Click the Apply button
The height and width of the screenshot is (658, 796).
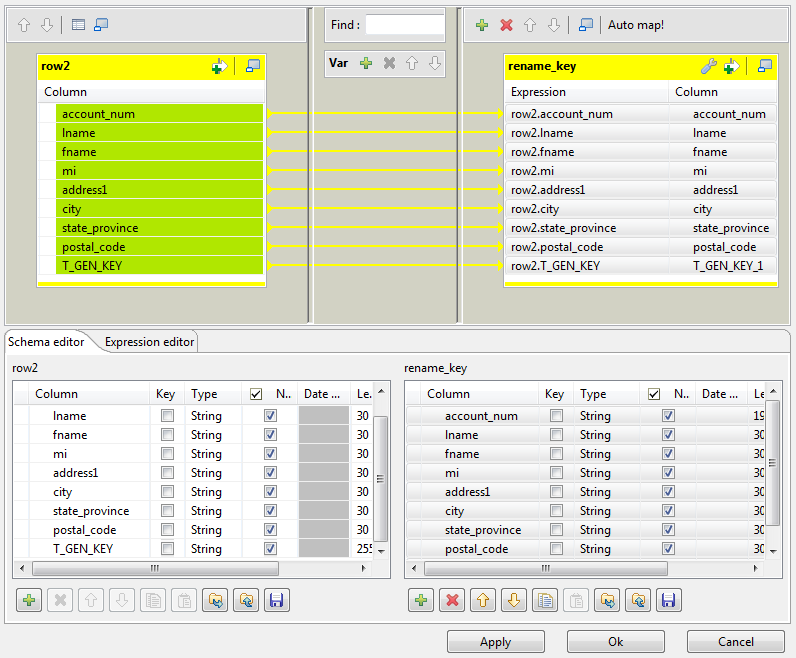[495, 642]
